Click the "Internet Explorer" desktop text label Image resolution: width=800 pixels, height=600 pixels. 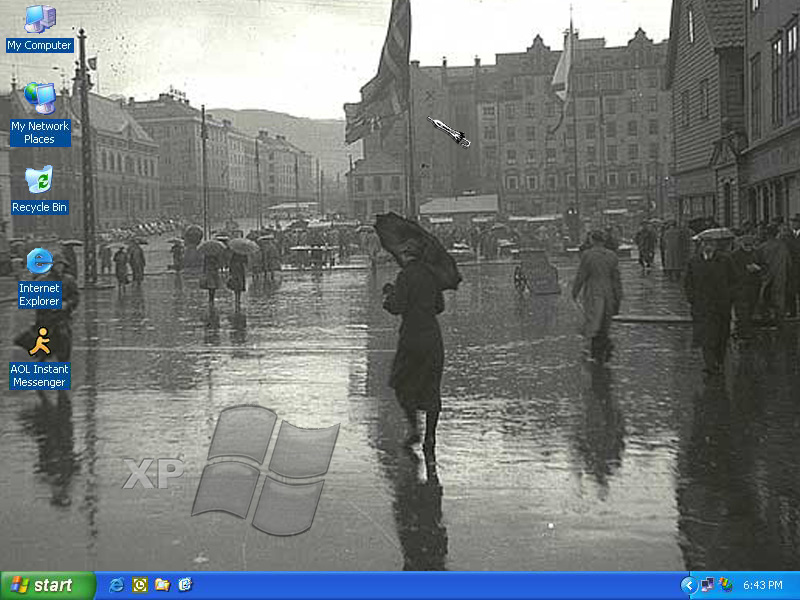click(39, 295)
